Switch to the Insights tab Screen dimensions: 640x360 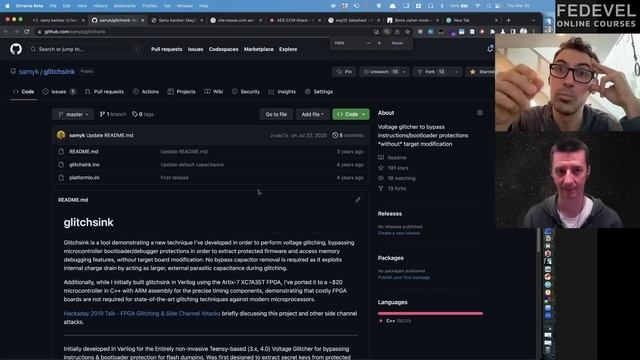point(282,91)
